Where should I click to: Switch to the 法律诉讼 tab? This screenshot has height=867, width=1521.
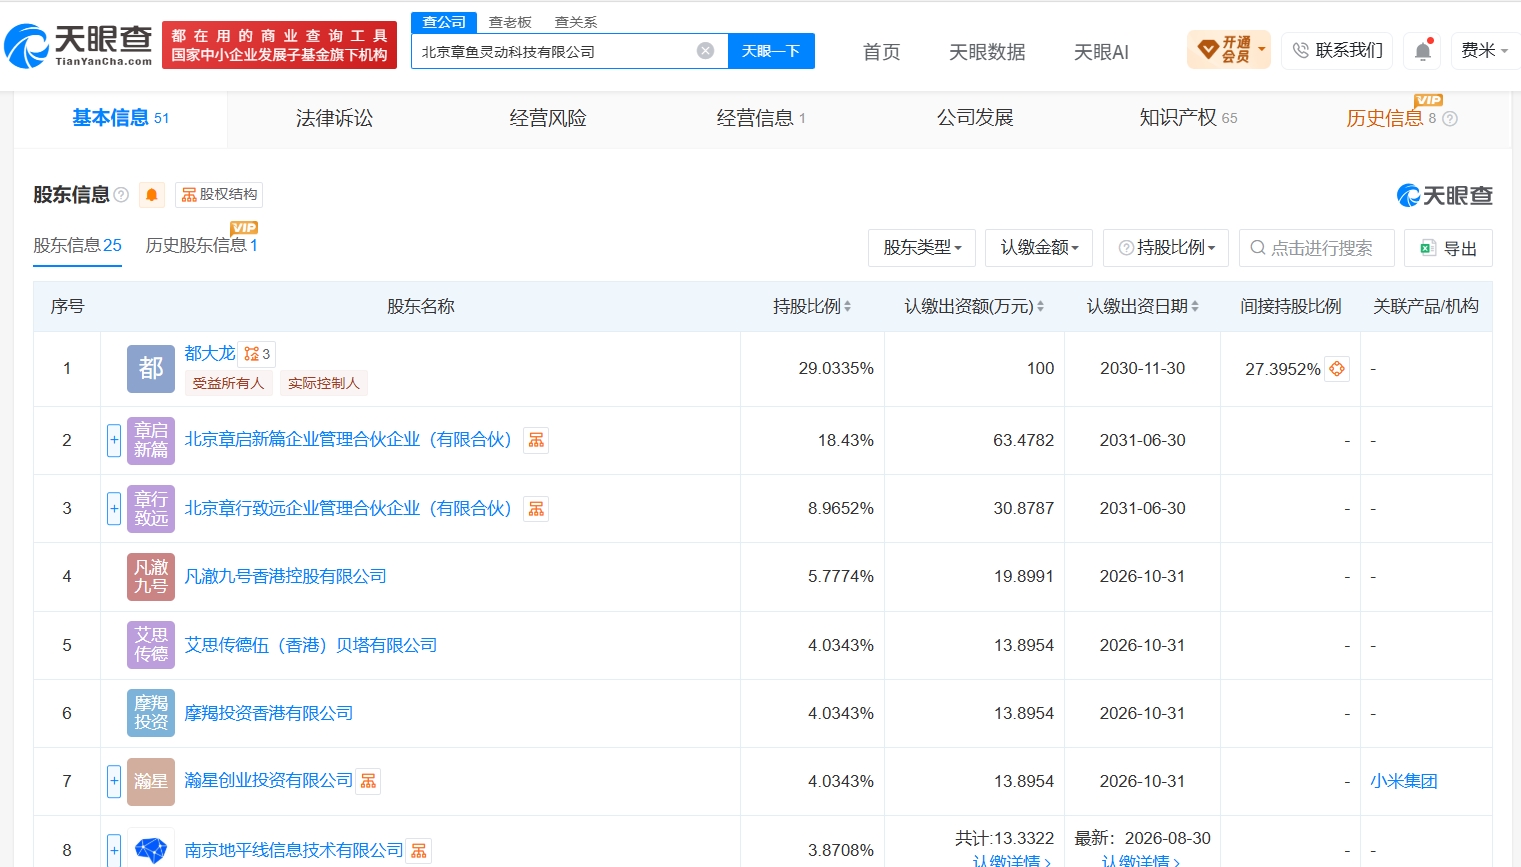click(334, 119)
